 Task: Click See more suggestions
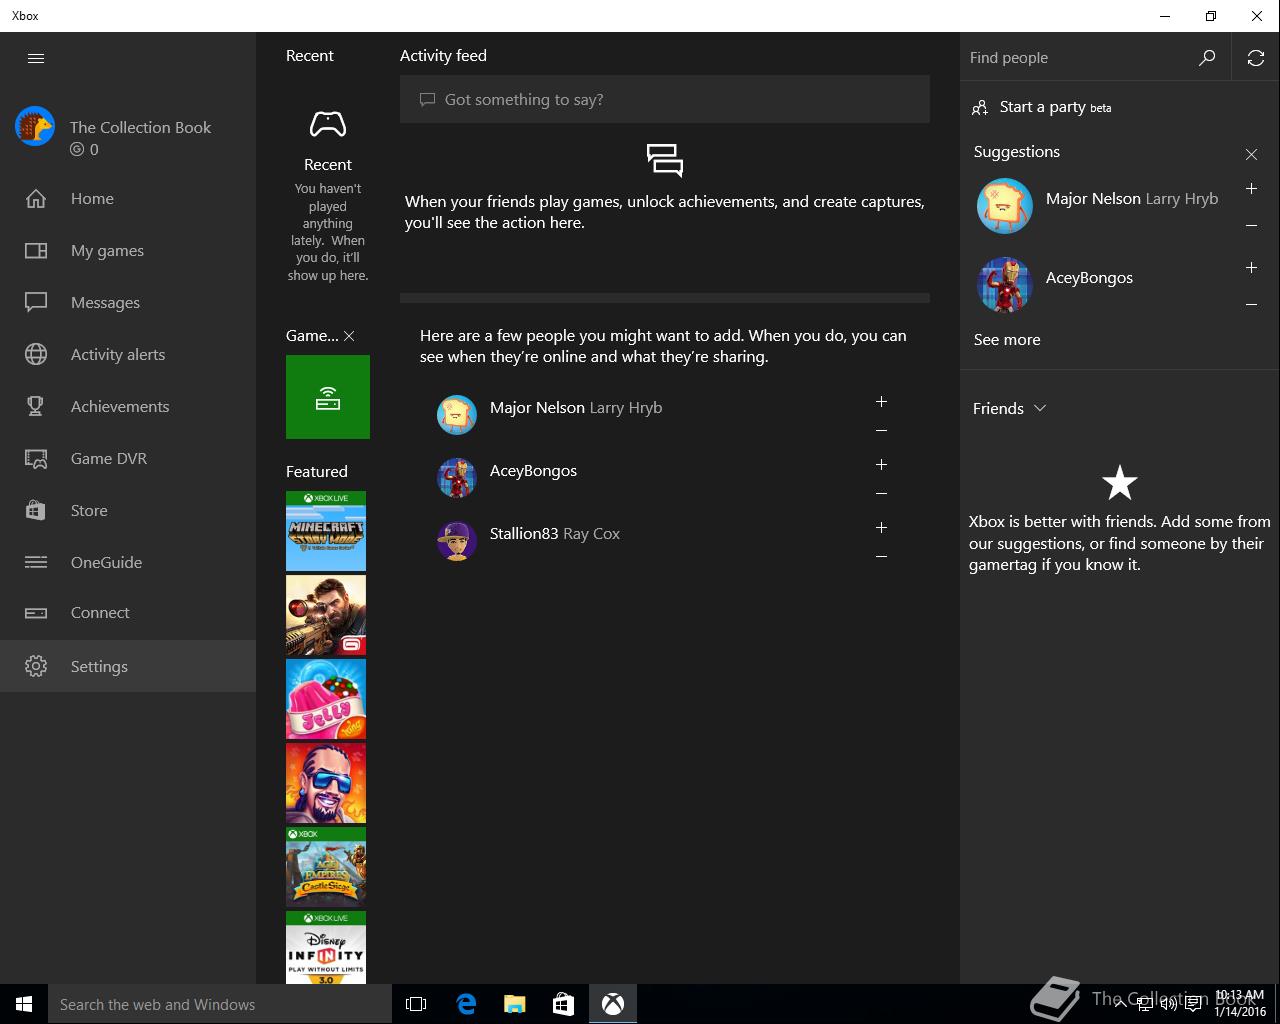pyautogui.click(x=1007, y=340)
